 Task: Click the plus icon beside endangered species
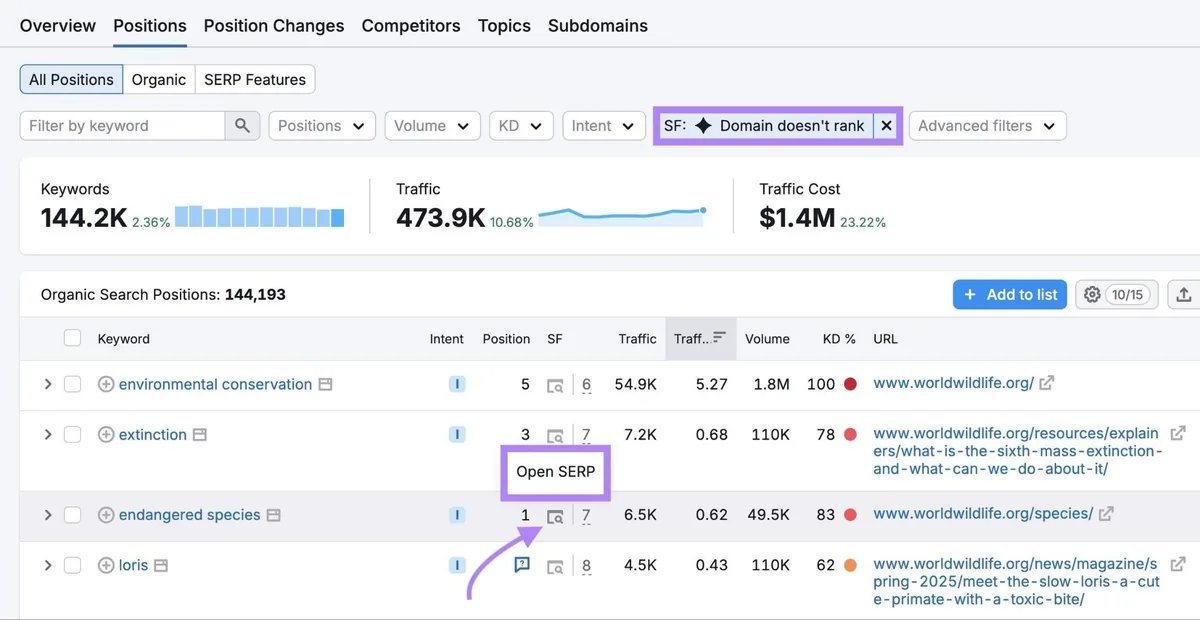tap(106, 514)
